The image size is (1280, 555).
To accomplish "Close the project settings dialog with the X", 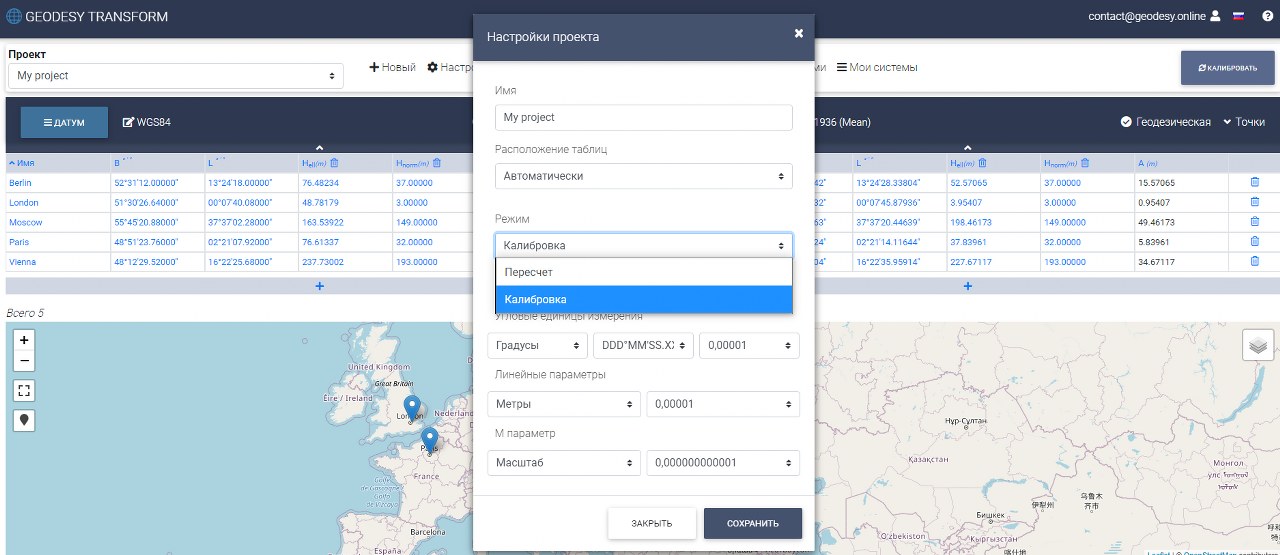I will coord(799,33).
